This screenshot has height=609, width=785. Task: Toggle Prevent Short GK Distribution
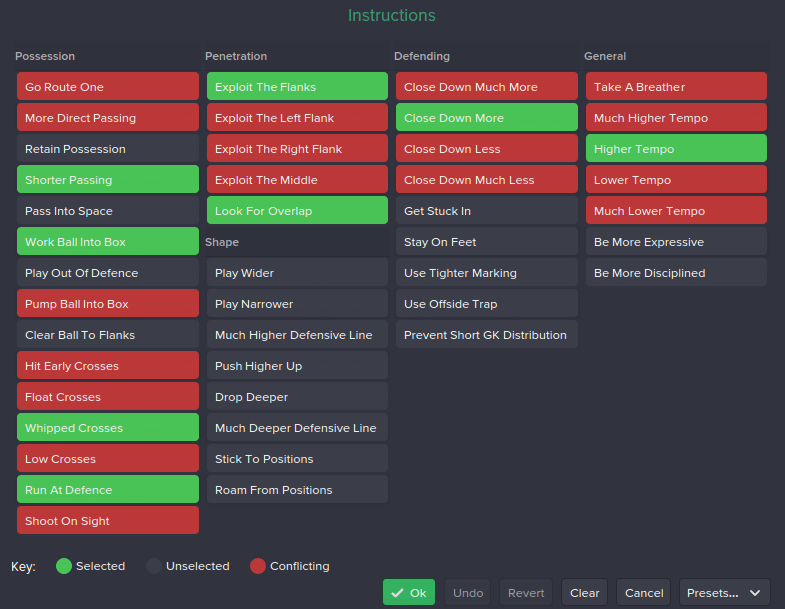tap(487, 335)
